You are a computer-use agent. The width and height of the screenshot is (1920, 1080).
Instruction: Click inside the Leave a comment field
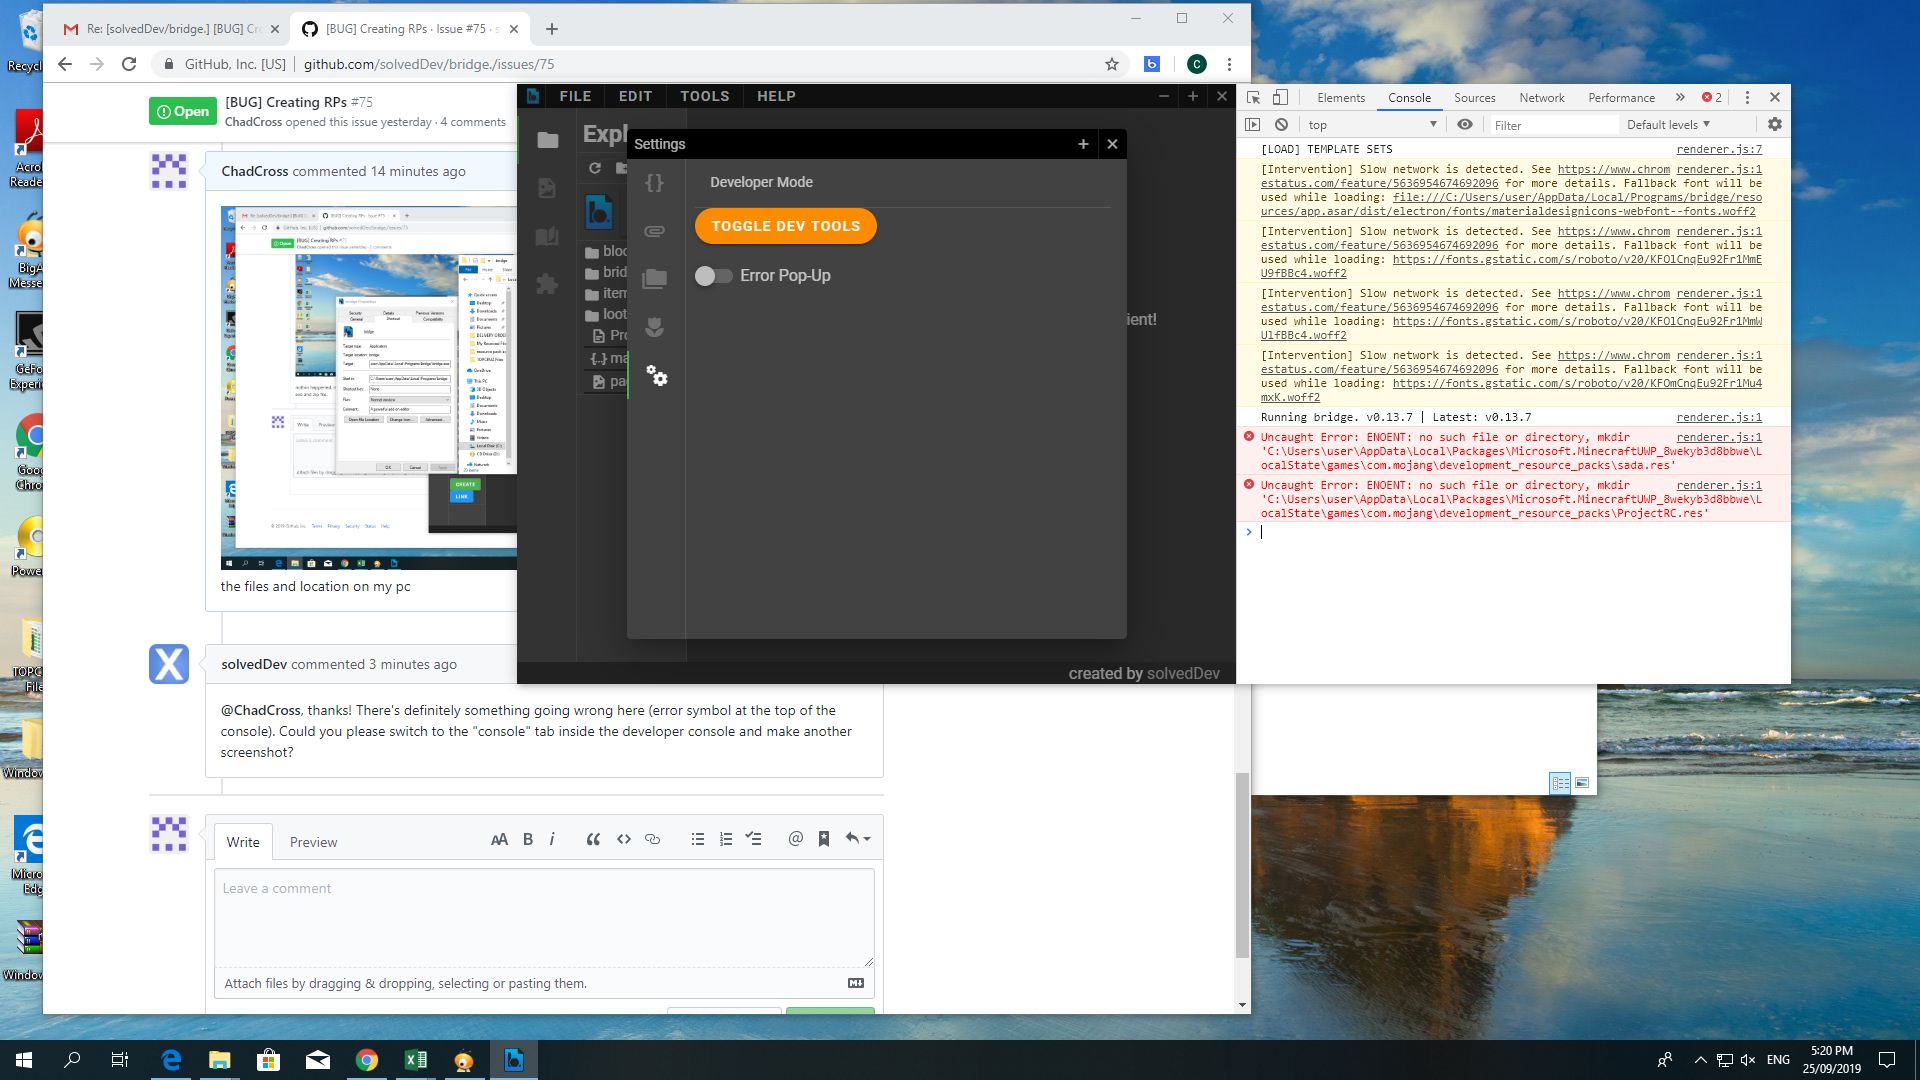(x=543, y=917)
